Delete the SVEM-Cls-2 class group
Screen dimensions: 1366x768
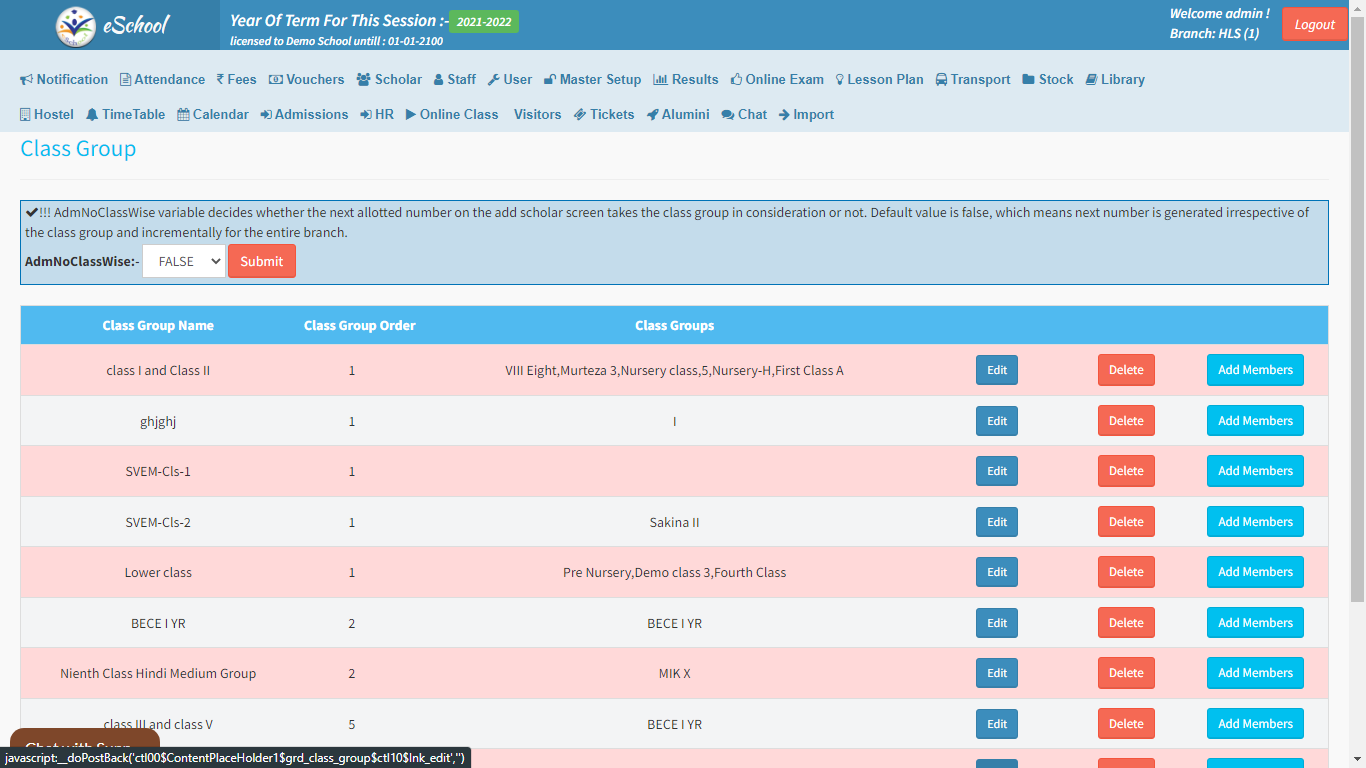(x=1125, y=522)
